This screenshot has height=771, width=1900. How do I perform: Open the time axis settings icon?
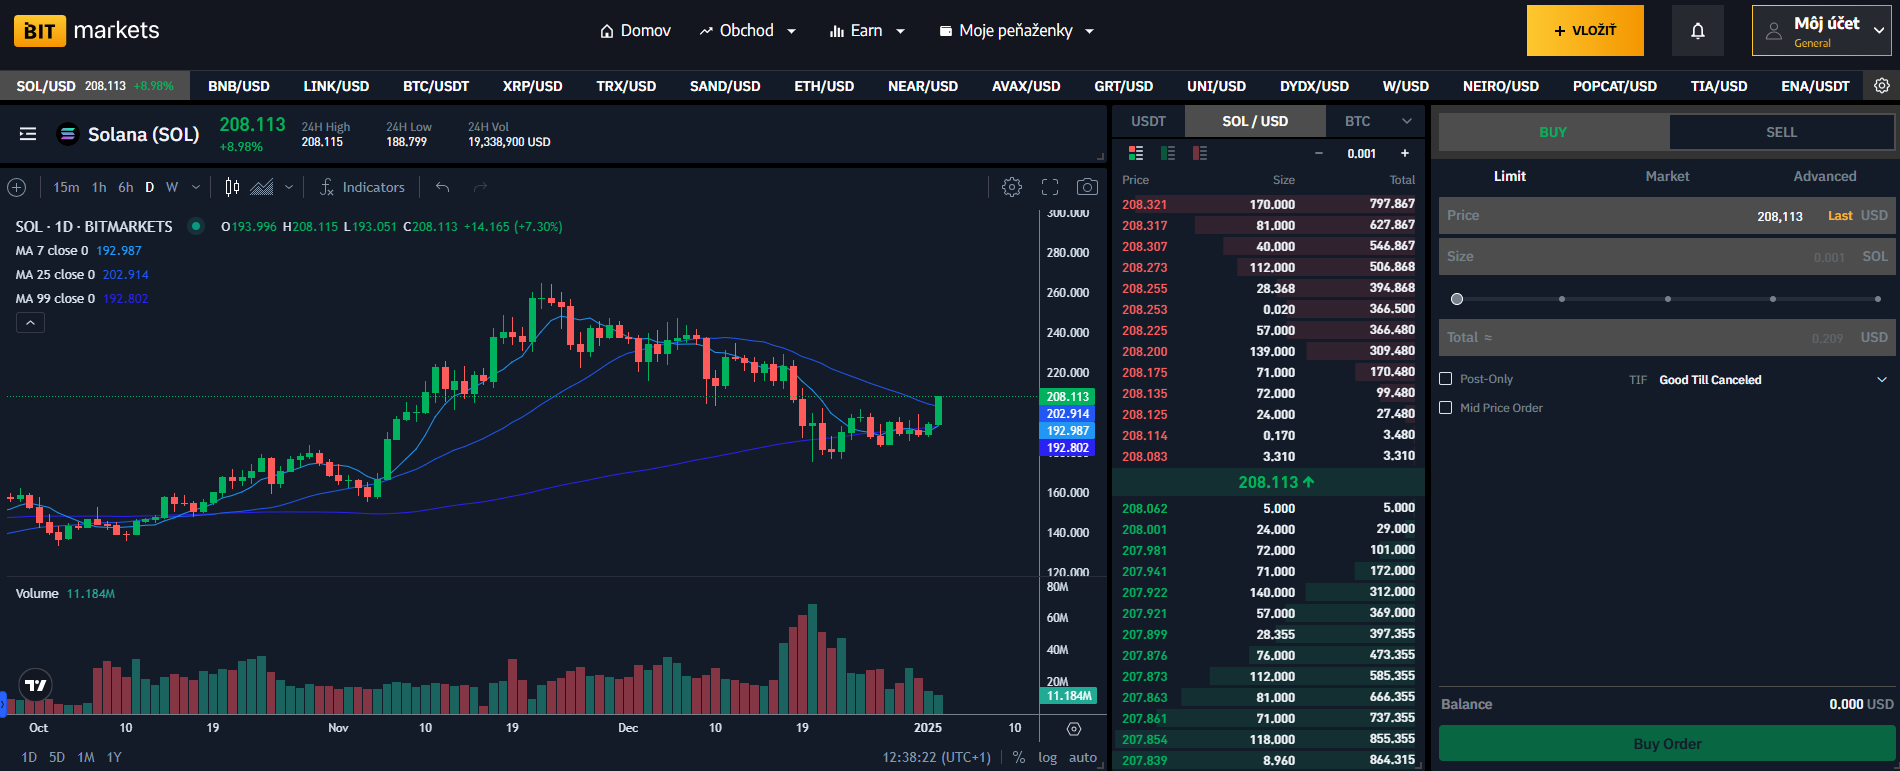1074,729
